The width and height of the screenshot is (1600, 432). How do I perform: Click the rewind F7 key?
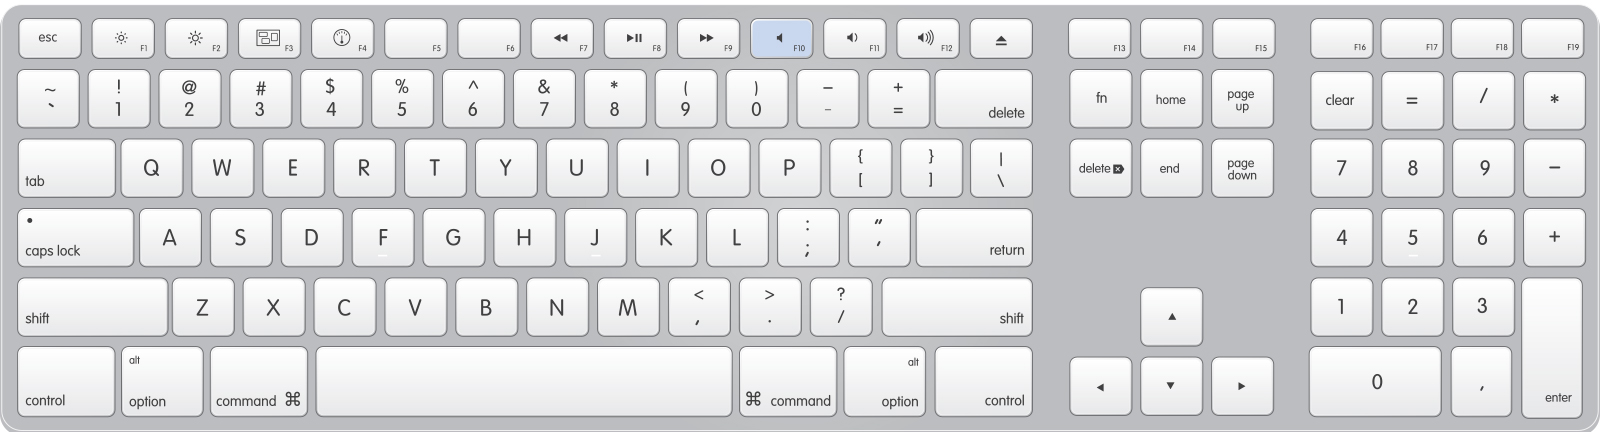[562, 39]
